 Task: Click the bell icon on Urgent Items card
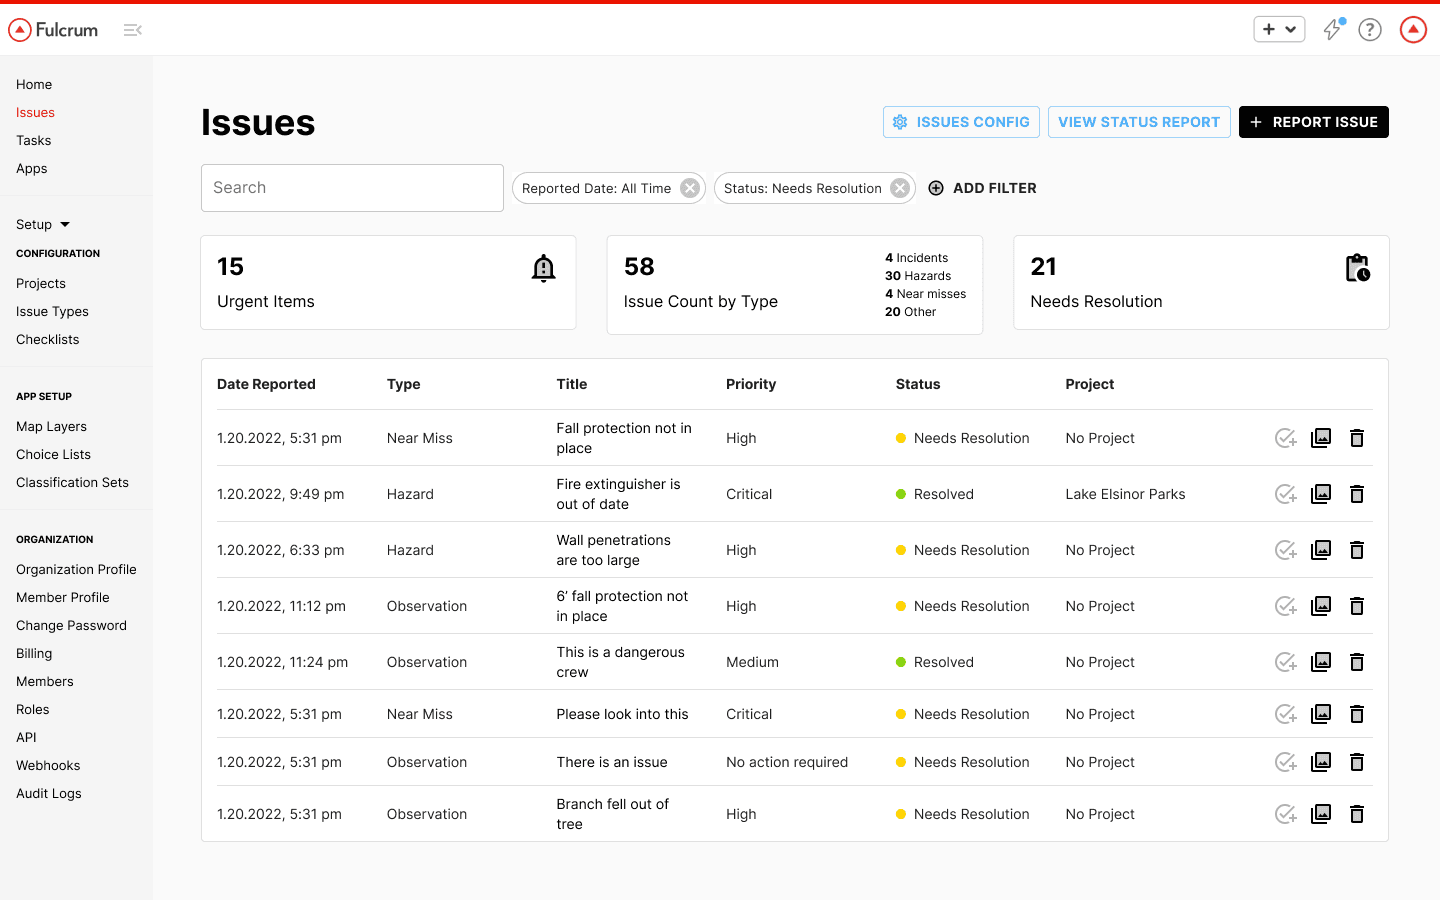(543, 268)
